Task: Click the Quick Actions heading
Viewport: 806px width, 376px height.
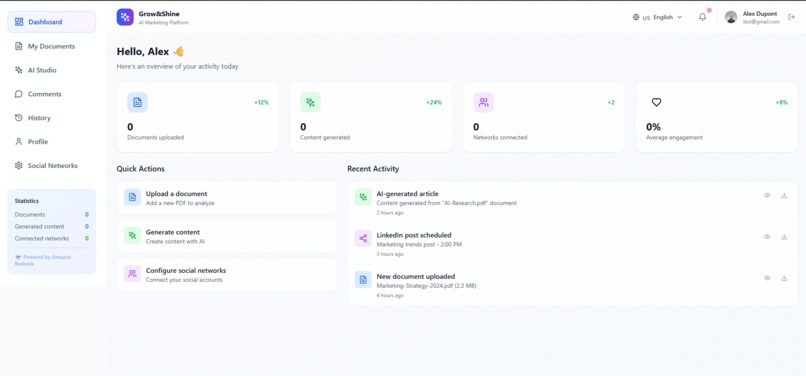Action: click(x=141, y=169)
